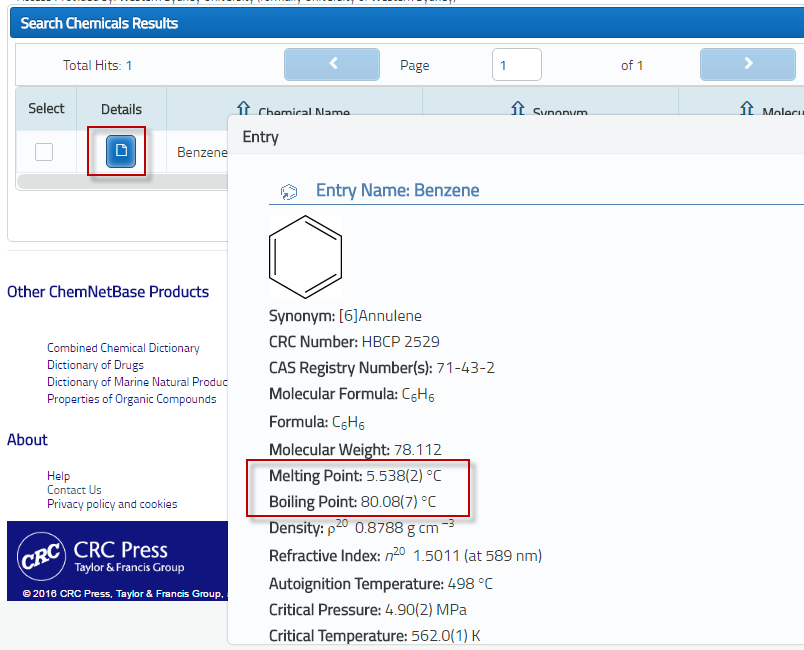Go to next results page arrow
Viewport: 804px width, 650px height.
(748, 65)
